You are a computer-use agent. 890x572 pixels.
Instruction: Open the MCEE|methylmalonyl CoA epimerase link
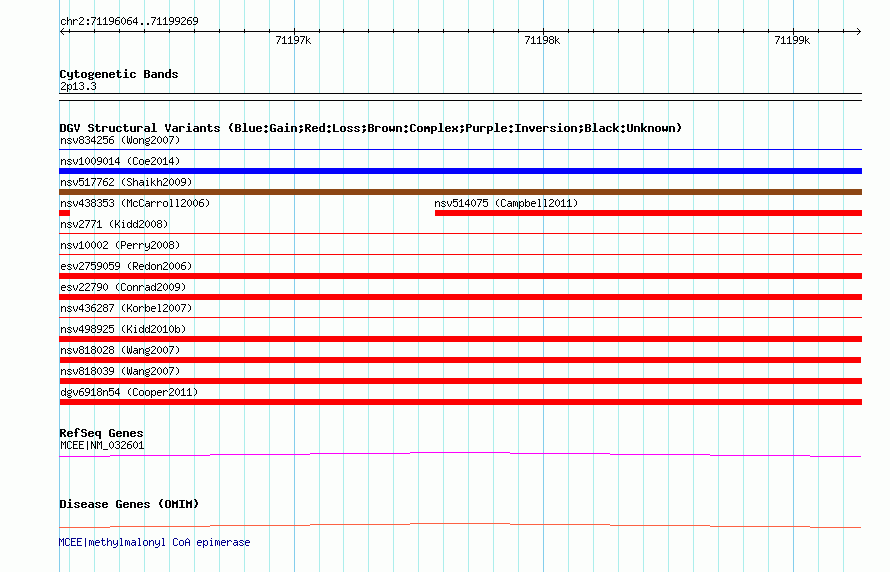(x=154, y=542)
